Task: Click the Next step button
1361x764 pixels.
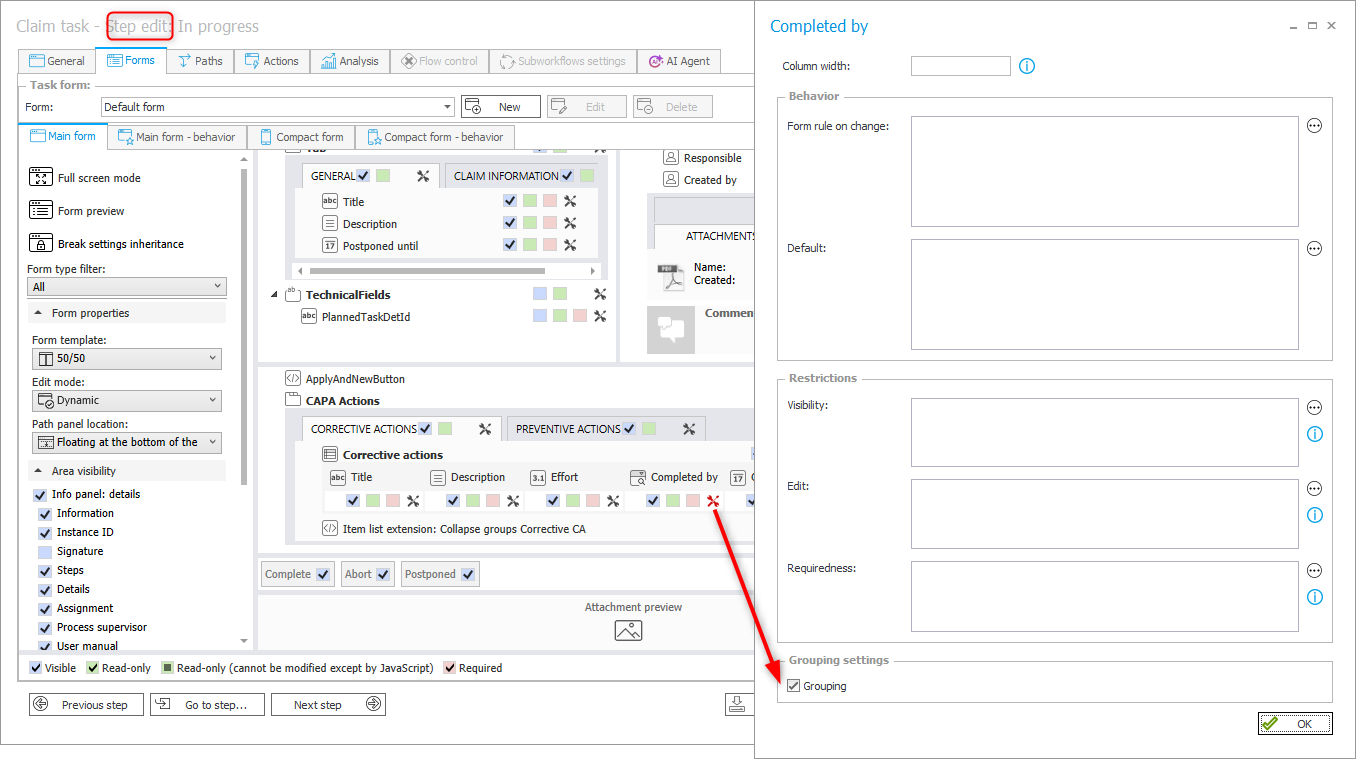Action: pos(328,705)
